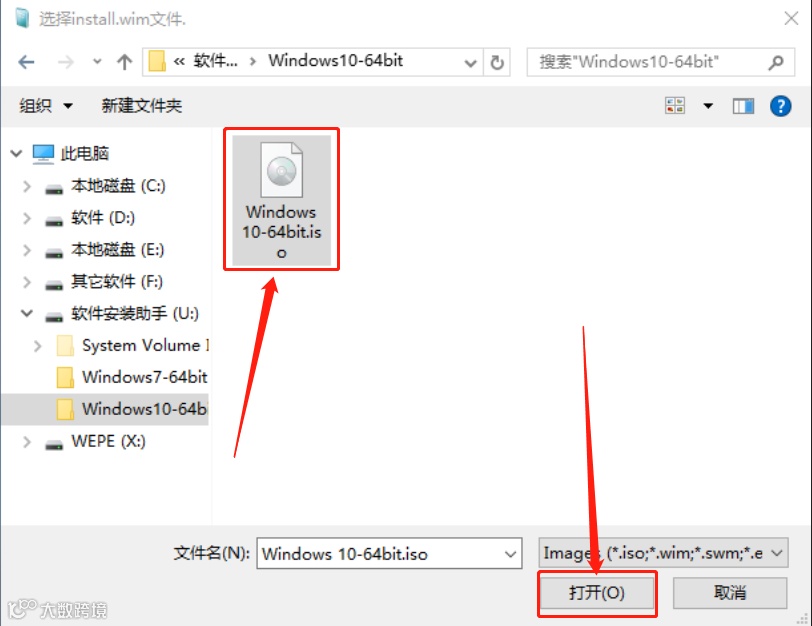The height and width of the screenshot is (626, 812).
Task: Open the view options dropdown arrow
Action: coord(708,106)
